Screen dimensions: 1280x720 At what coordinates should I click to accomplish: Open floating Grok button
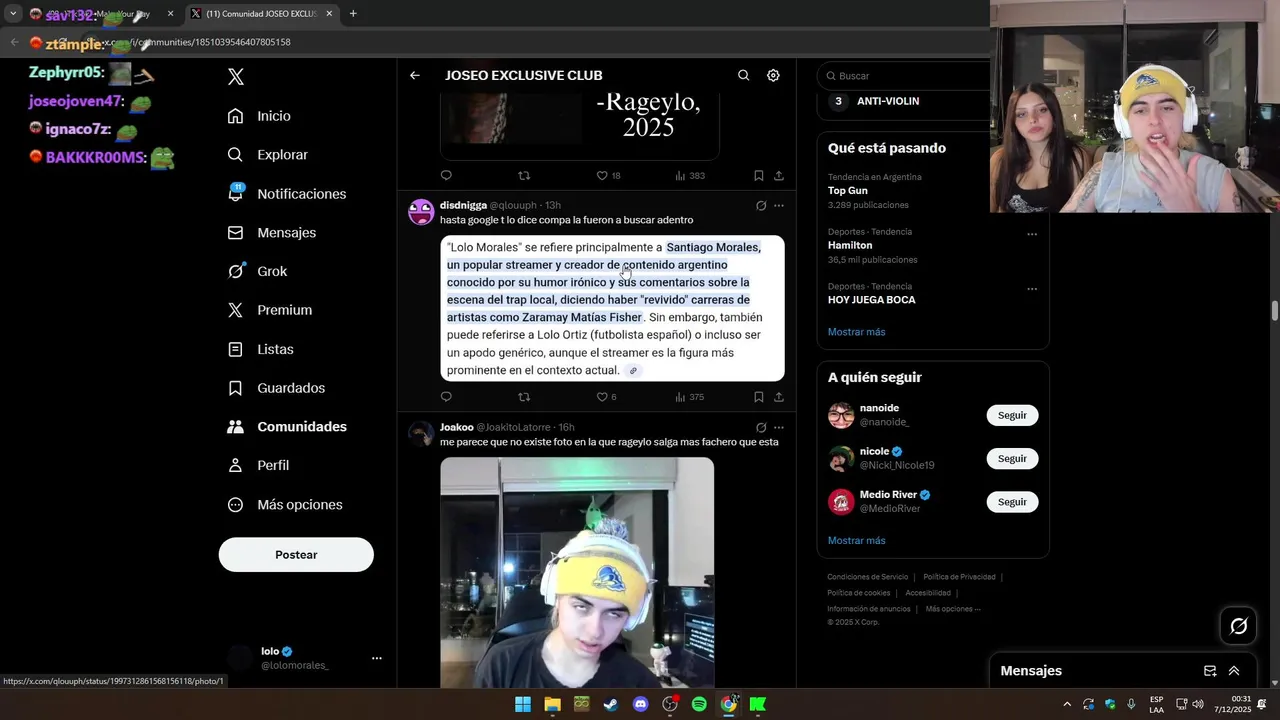[x=1239, y=626]
